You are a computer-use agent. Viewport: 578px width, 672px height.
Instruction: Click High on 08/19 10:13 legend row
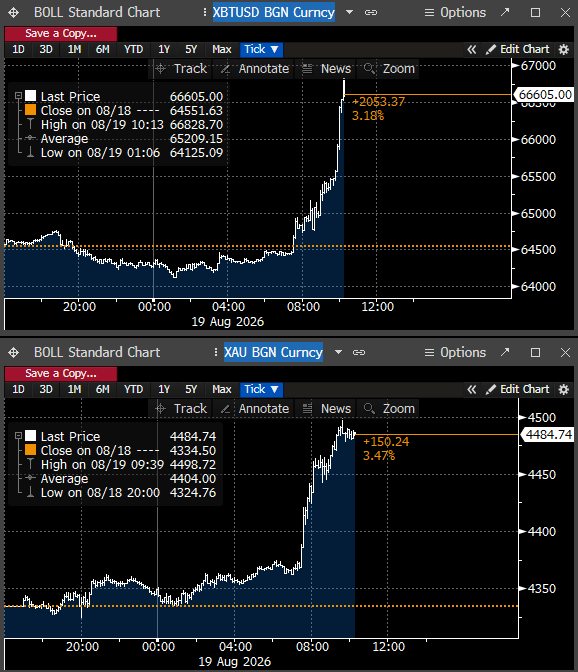click(x=124, y=125)
